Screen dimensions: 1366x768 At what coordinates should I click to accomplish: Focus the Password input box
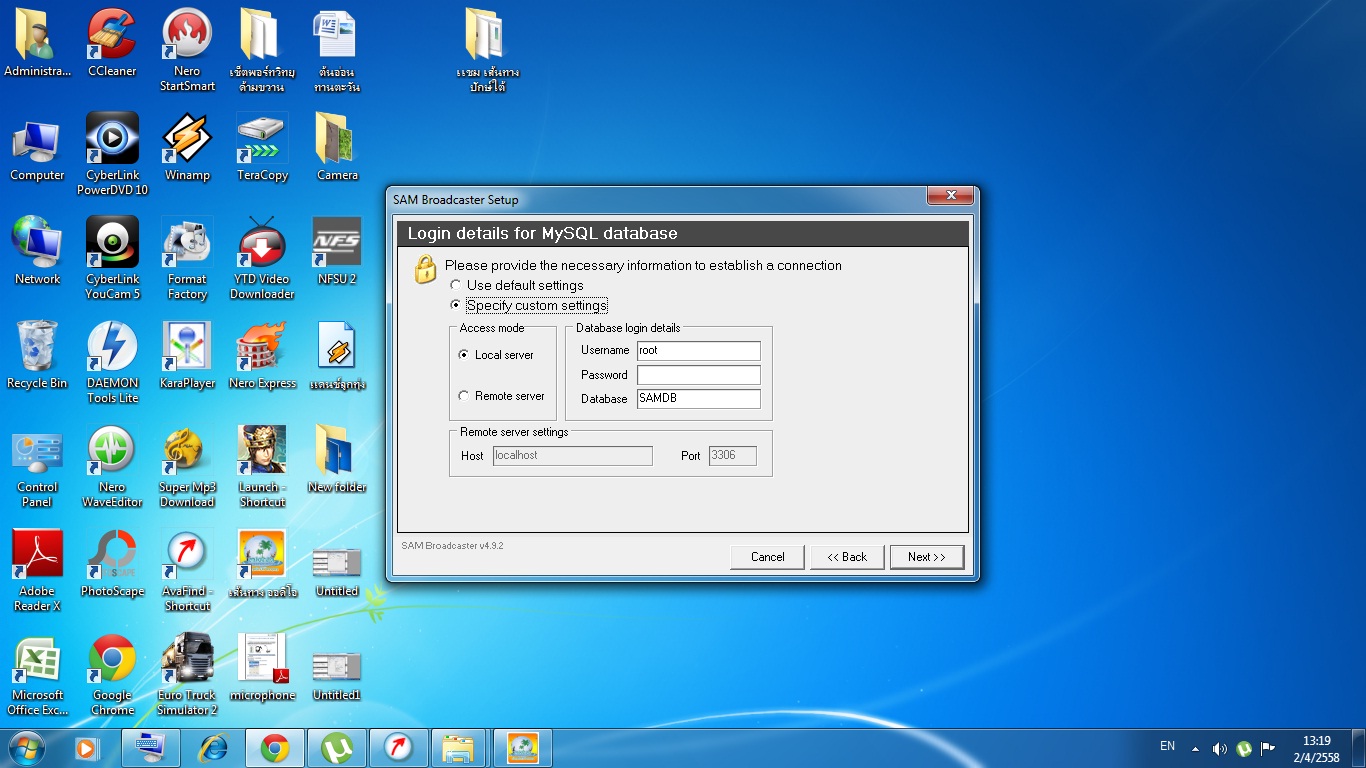click(x=699, y=375)
